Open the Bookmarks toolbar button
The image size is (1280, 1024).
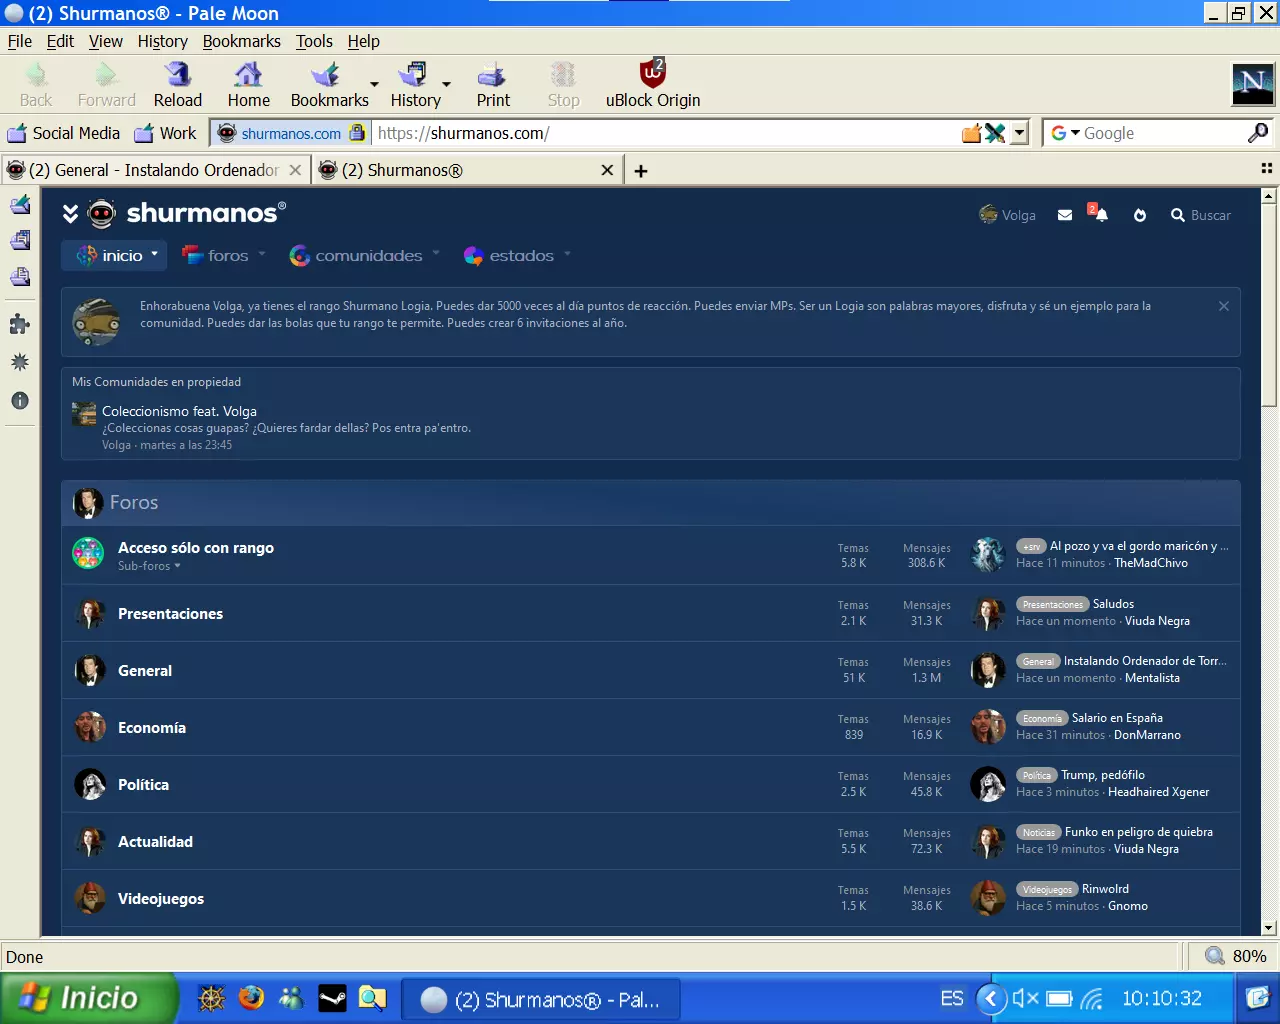click(329, 84)
